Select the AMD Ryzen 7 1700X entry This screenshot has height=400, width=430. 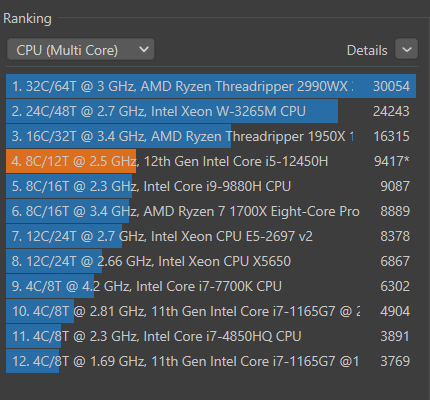[x=211, y=211]
